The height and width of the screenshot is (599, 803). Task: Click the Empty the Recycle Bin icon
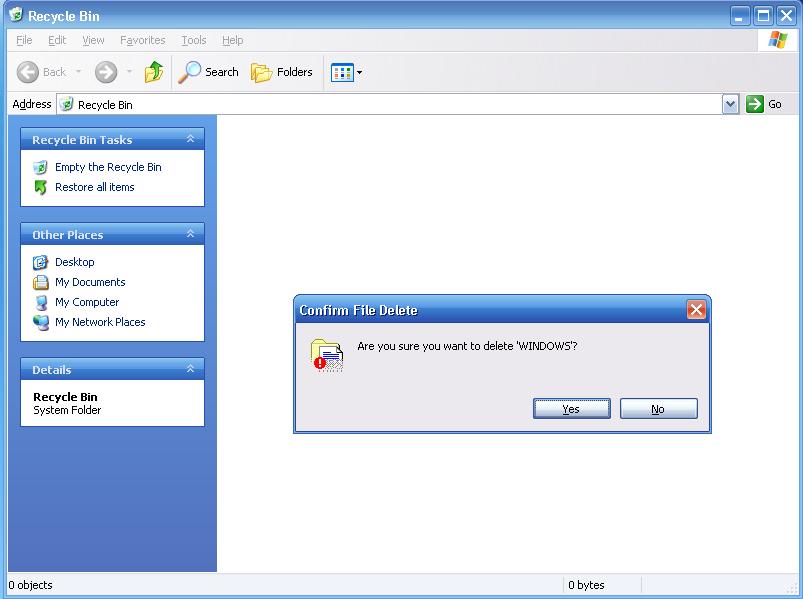40,167
